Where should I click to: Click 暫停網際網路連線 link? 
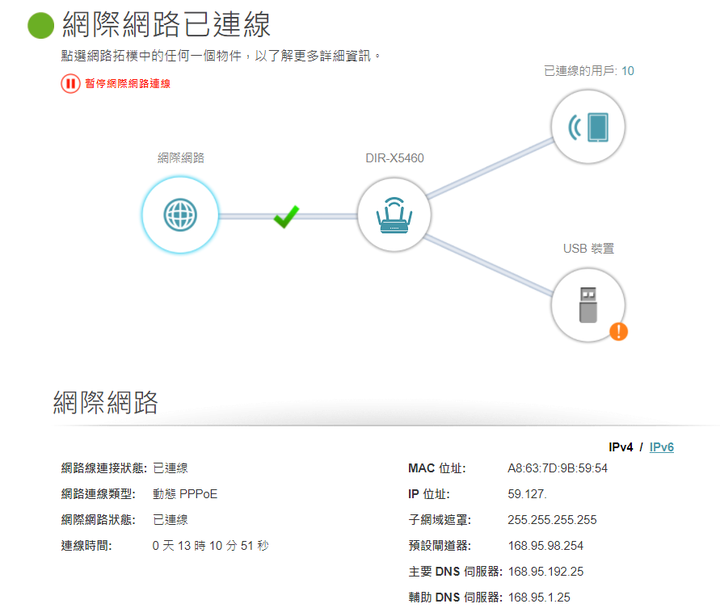click(128, 84)
